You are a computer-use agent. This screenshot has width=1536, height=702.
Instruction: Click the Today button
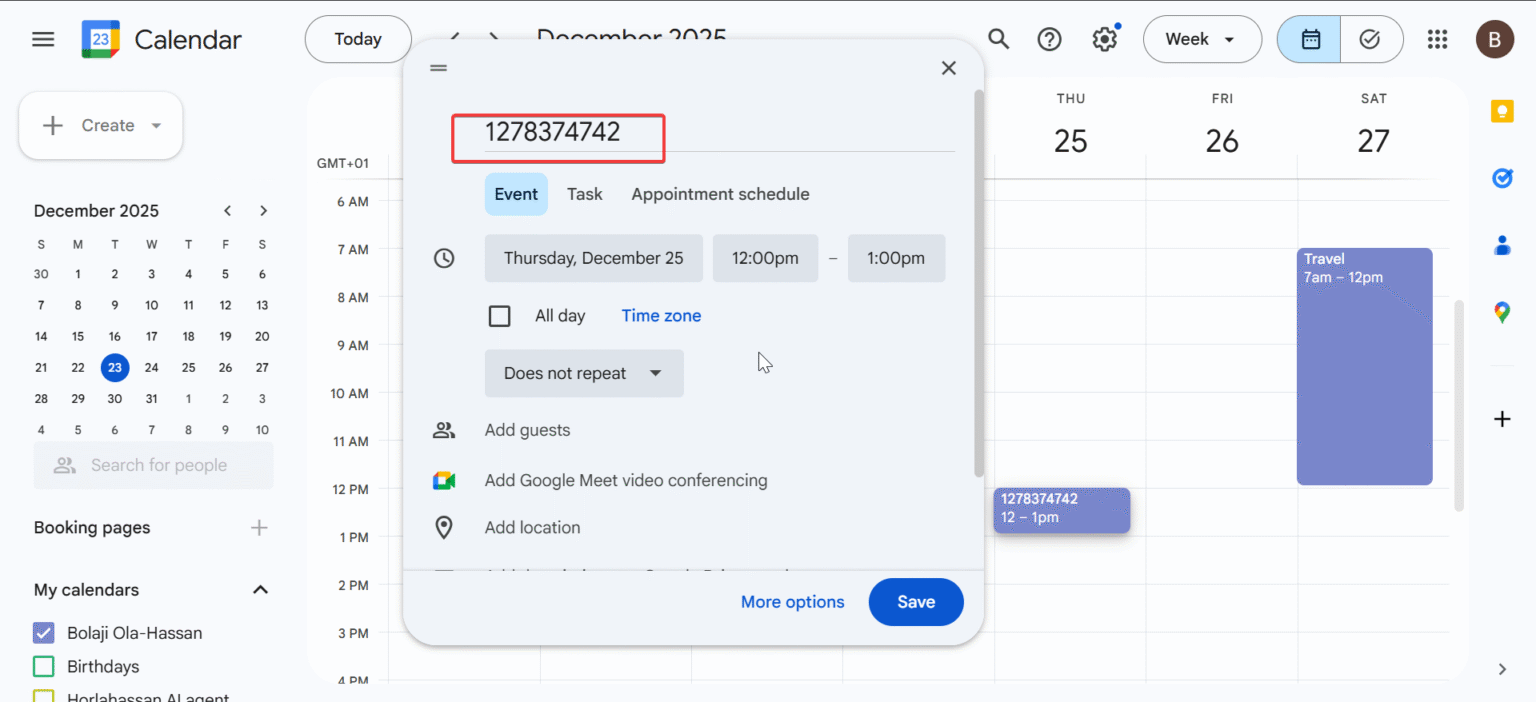click(358, 39)
